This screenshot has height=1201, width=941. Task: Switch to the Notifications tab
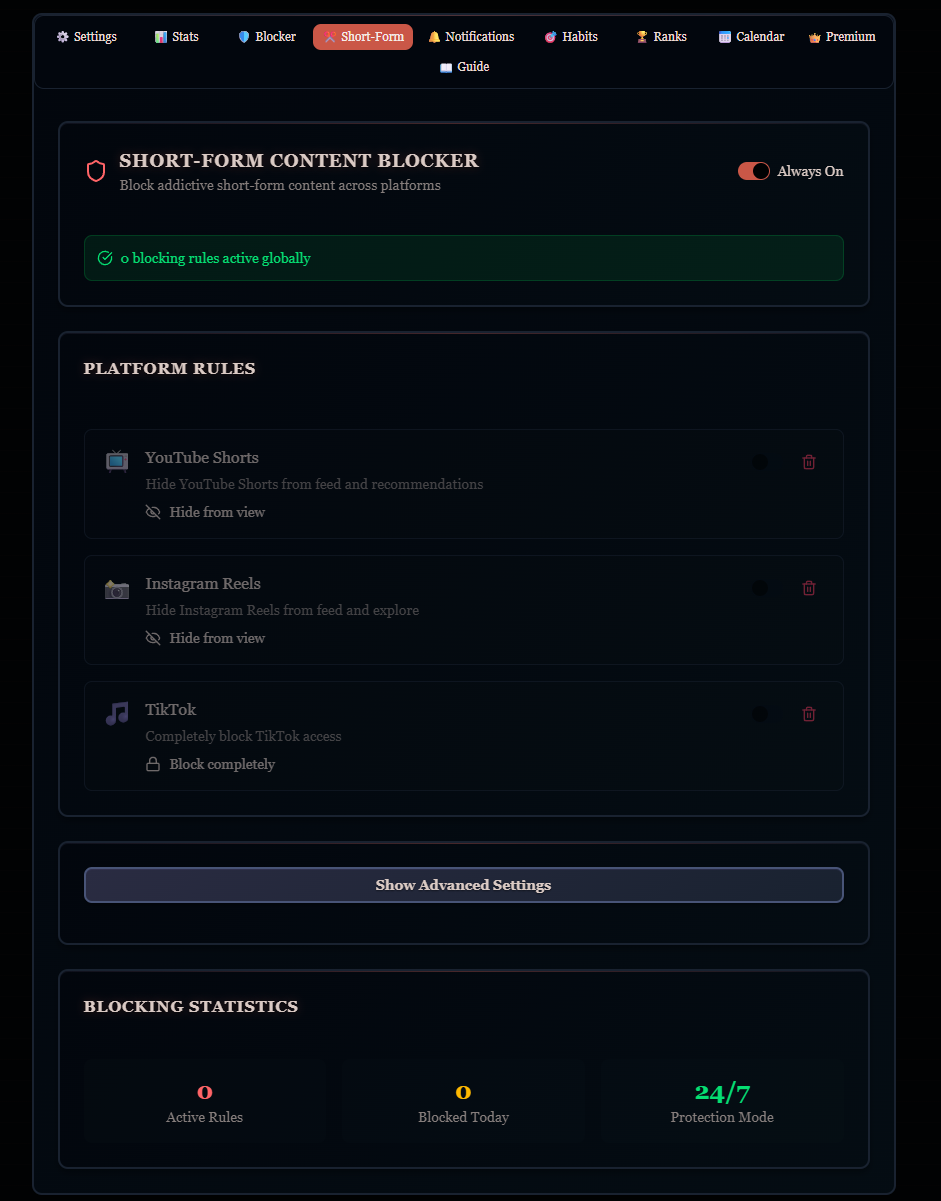click(470, 36)
